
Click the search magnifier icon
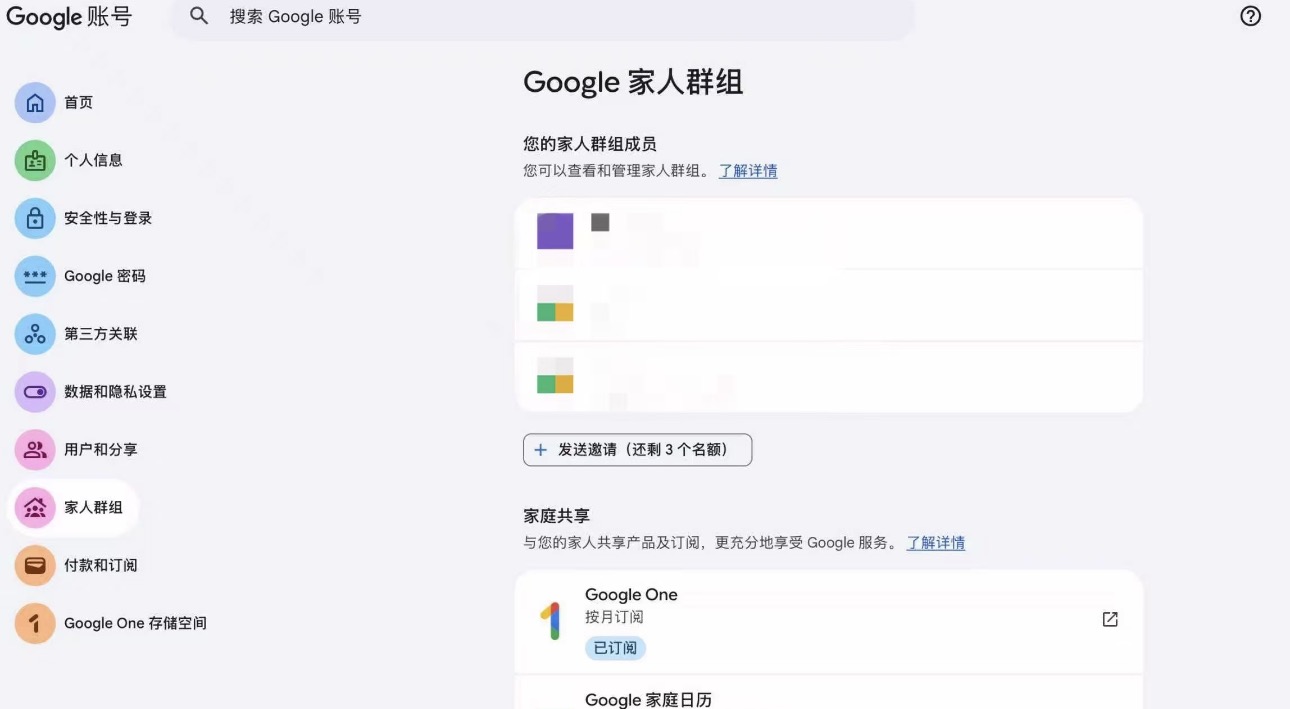199,16
